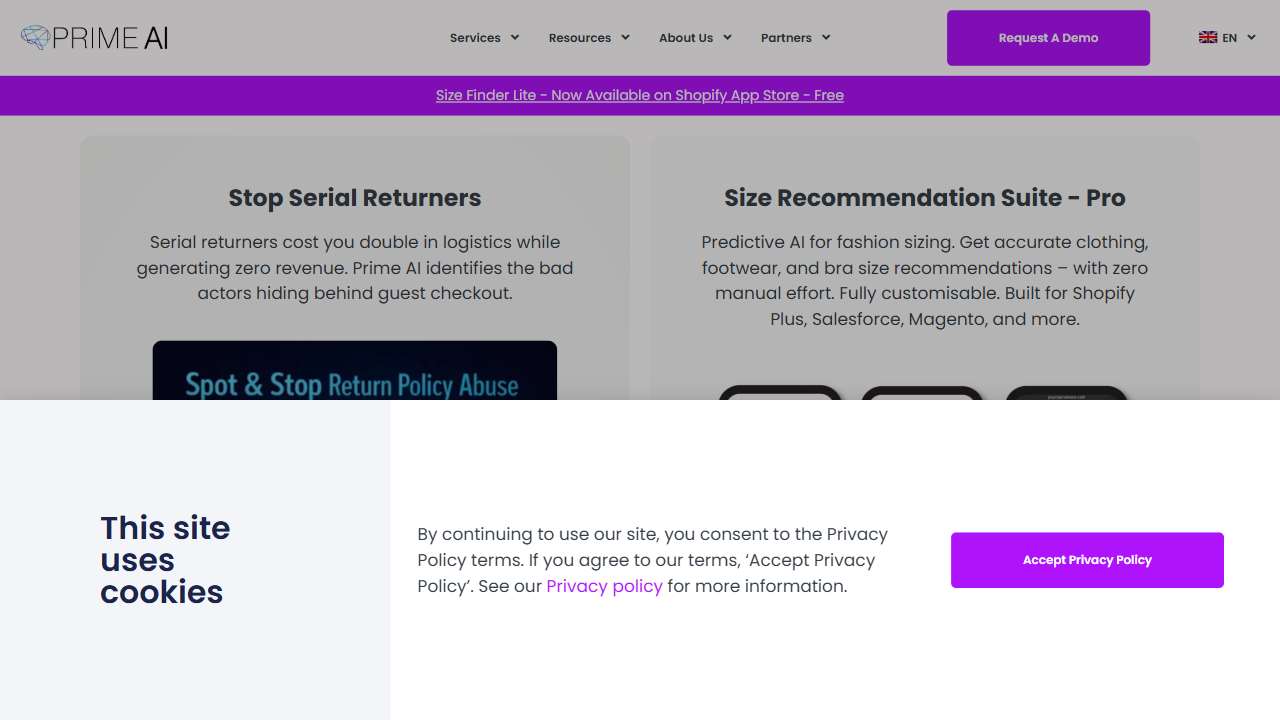Click the Size Recommendation Suite - Pro heading
The width and height of the screenshot is (1280, 720).
pyautogui.click(x=925, y=198)
